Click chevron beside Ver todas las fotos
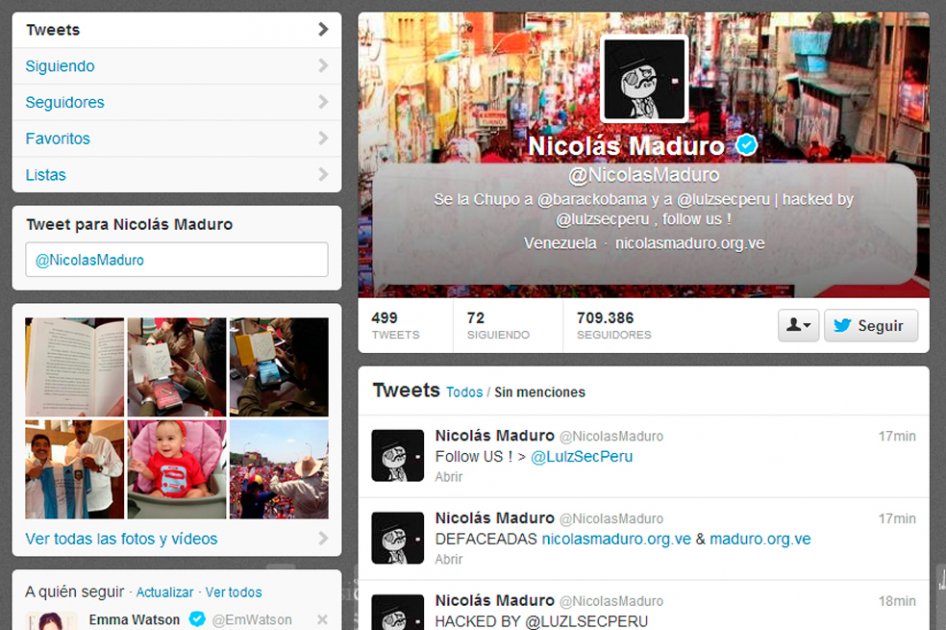This screenshot has height=630, width=946. 323,538
